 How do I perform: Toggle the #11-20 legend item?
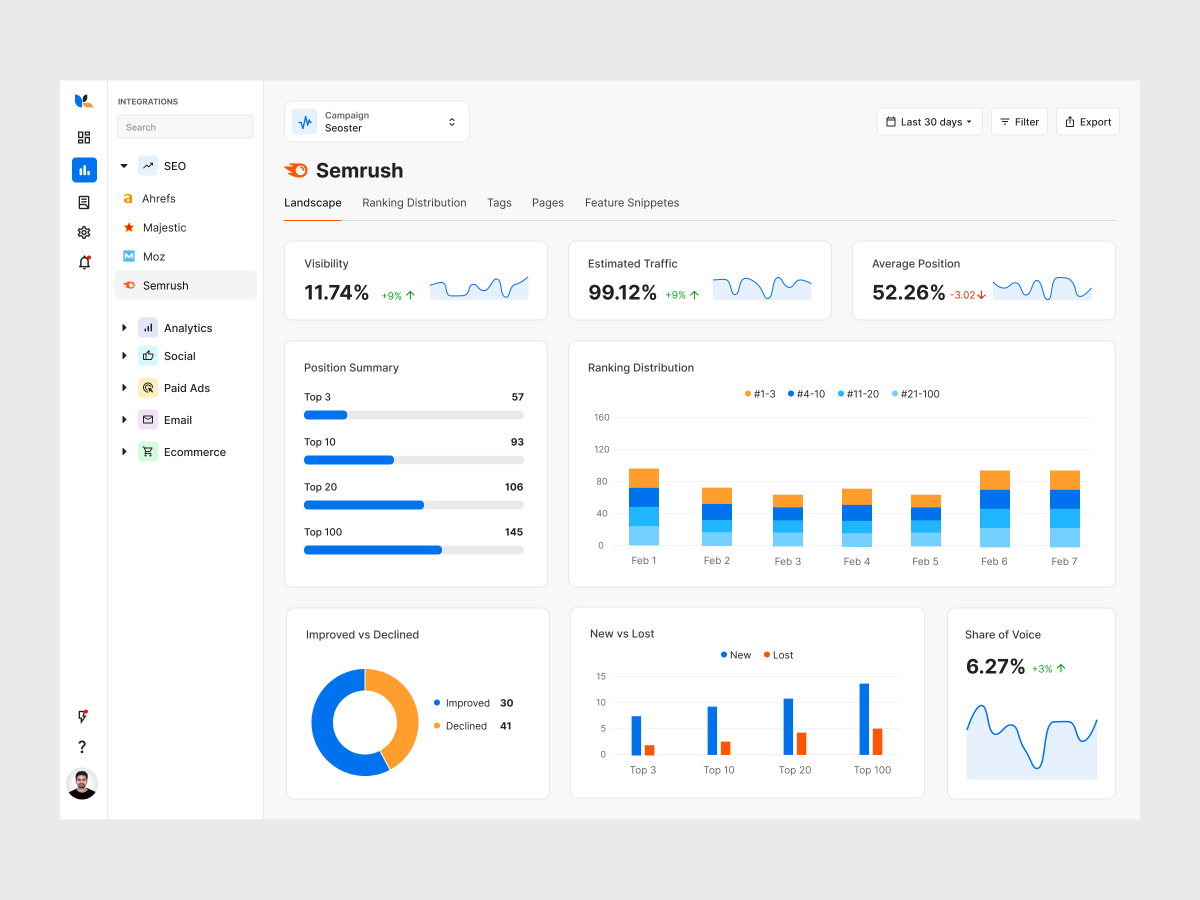[858, 394]
